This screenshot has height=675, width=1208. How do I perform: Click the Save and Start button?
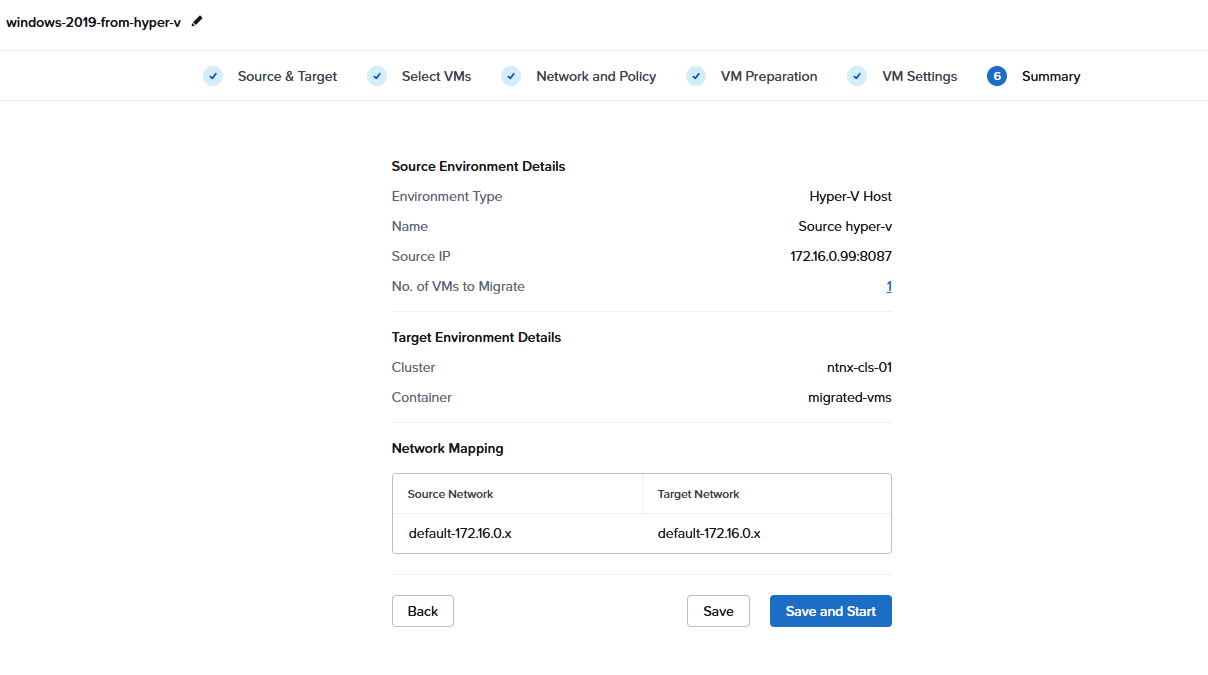point(830,611)
